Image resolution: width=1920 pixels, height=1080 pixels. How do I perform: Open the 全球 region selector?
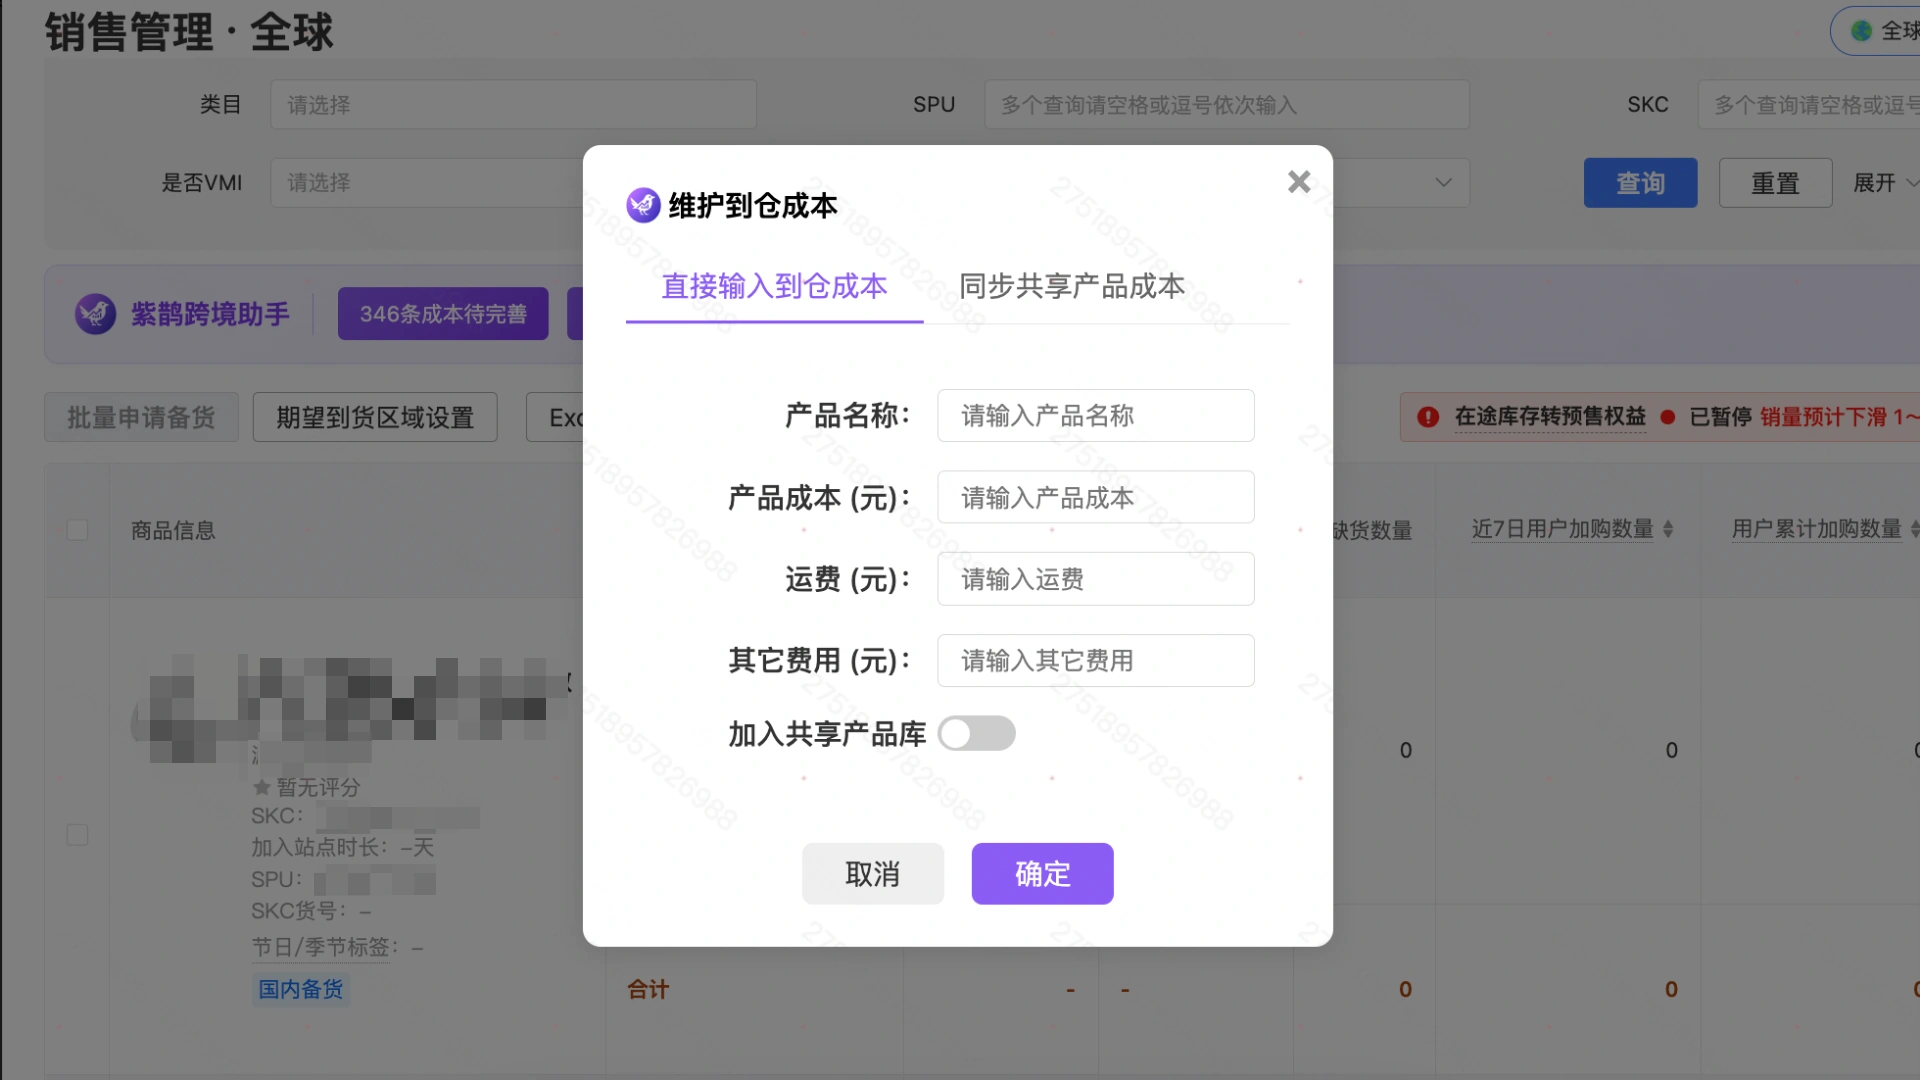pyautogui.click(x=1876, y=31)
